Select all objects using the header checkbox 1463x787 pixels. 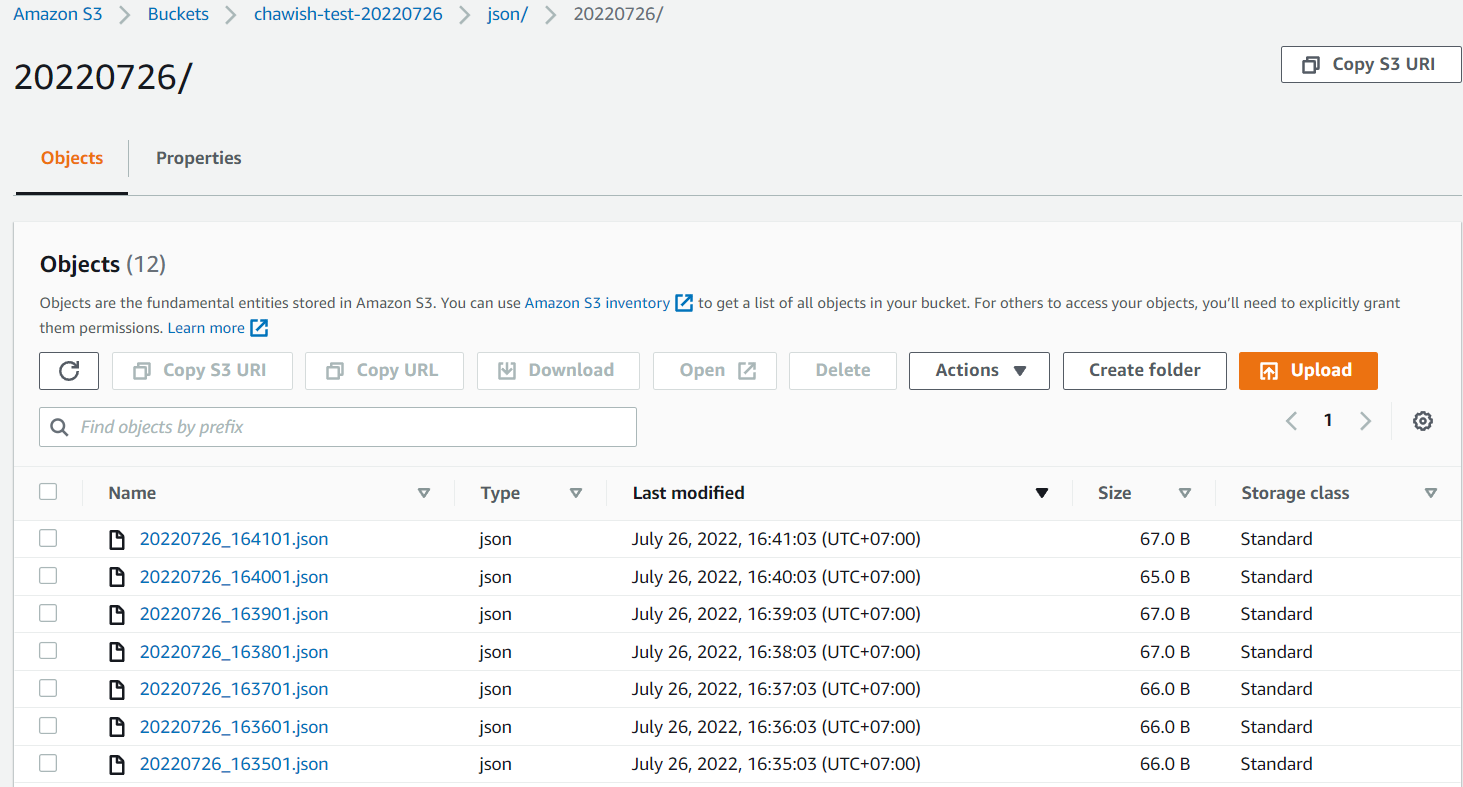(48, 491)
